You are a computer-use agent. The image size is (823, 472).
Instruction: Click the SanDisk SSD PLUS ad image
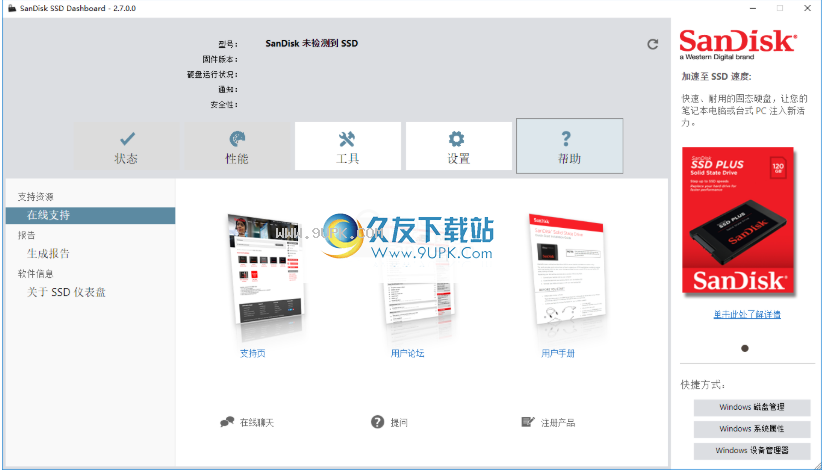738,221
